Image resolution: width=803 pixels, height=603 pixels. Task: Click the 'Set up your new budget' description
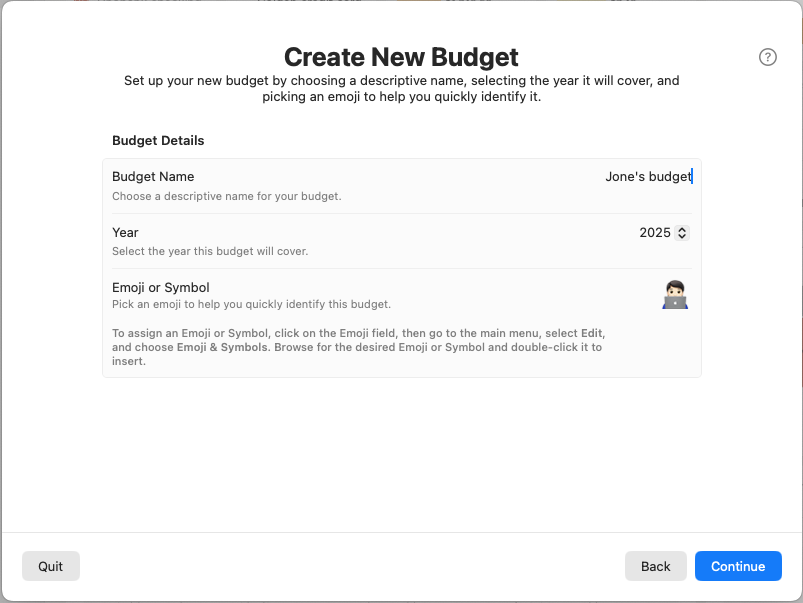402,89
